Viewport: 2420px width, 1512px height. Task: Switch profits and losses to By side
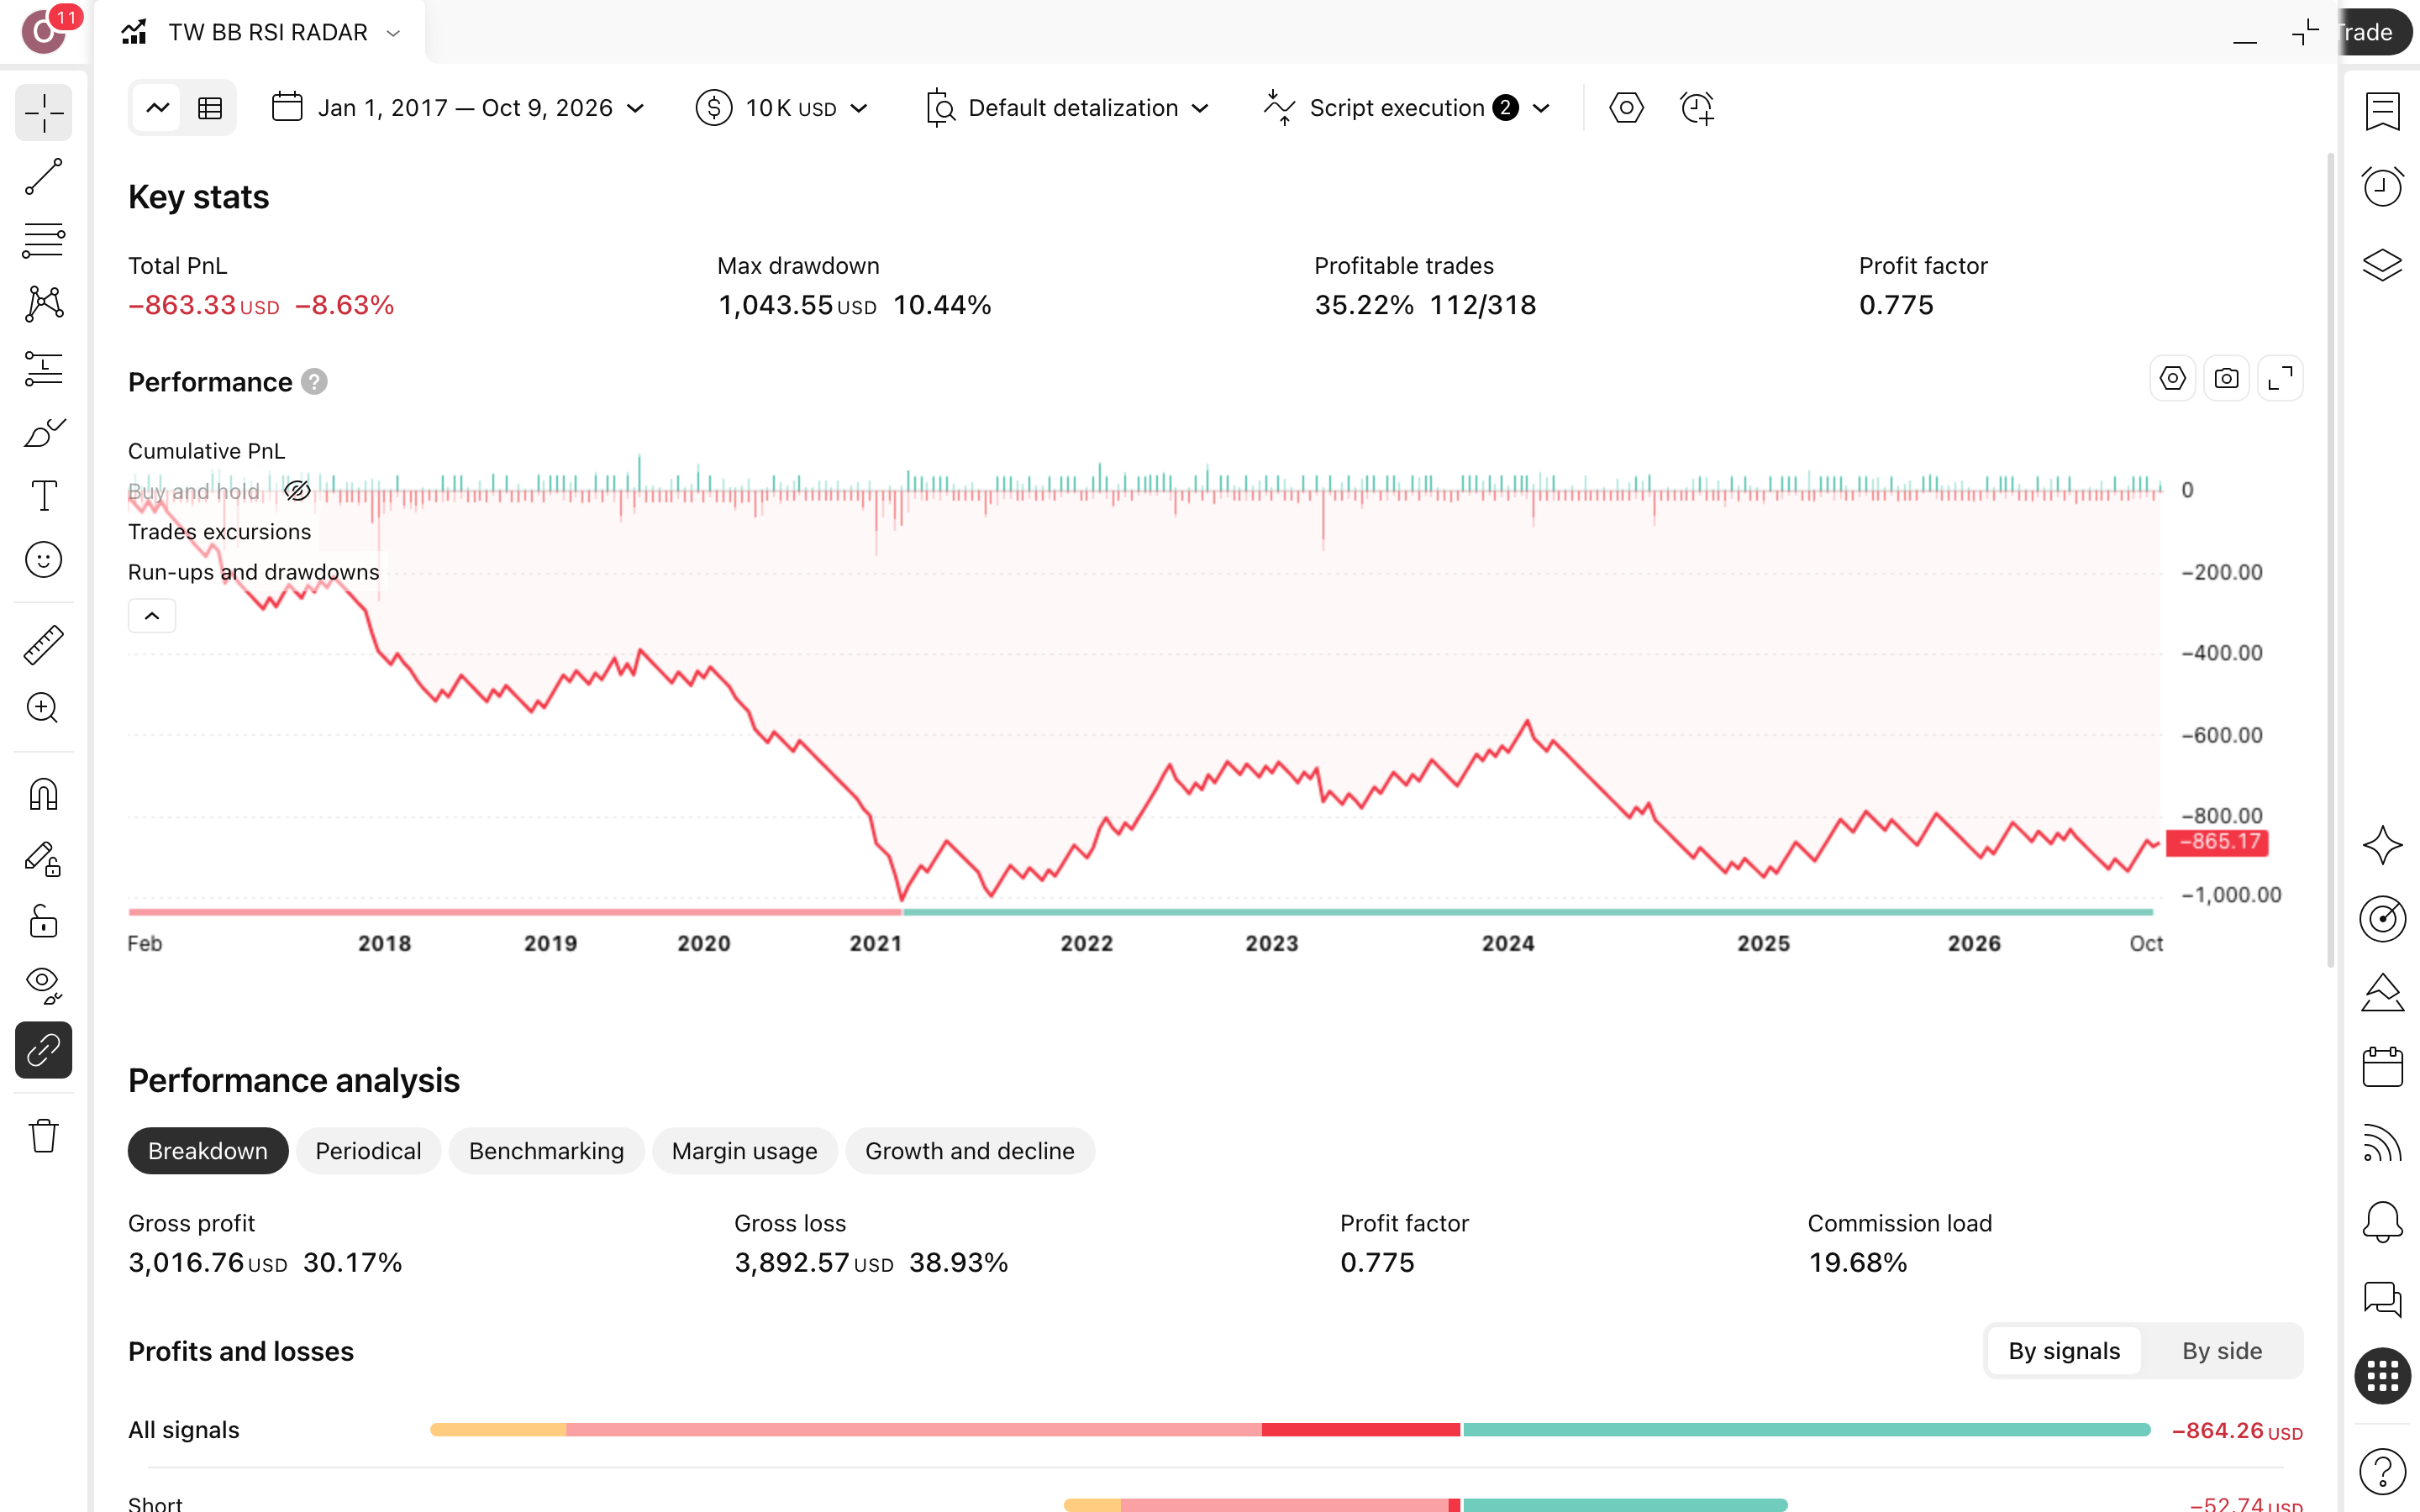coord(2221,1351)
